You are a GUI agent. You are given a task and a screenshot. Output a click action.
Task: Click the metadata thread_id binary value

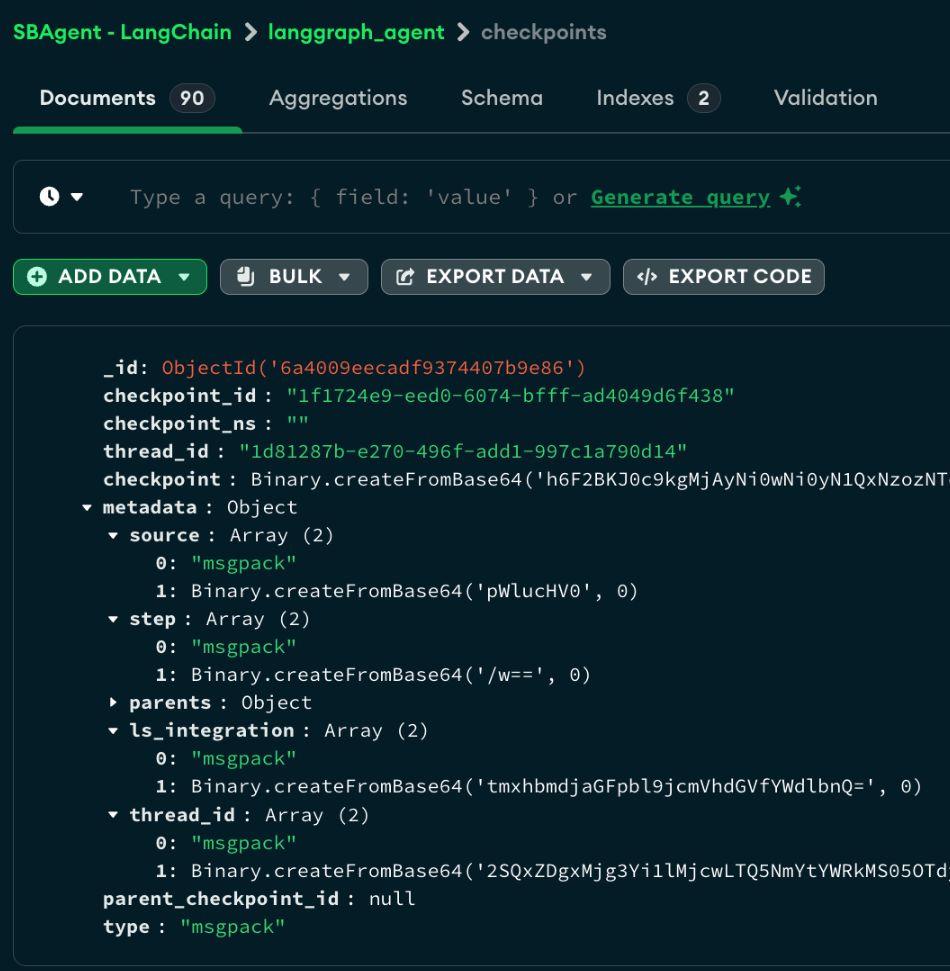coord(570,871)
